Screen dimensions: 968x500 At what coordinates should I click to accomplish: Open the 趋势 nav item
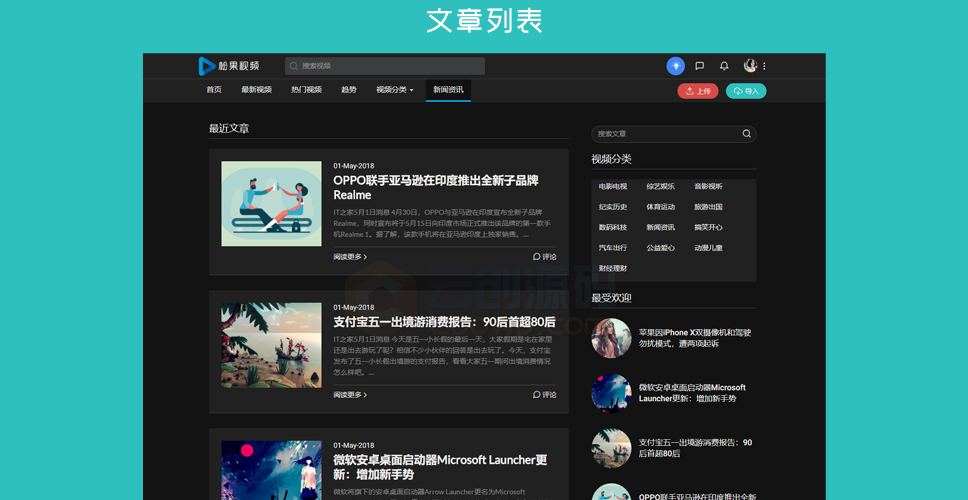pos(349,90)
